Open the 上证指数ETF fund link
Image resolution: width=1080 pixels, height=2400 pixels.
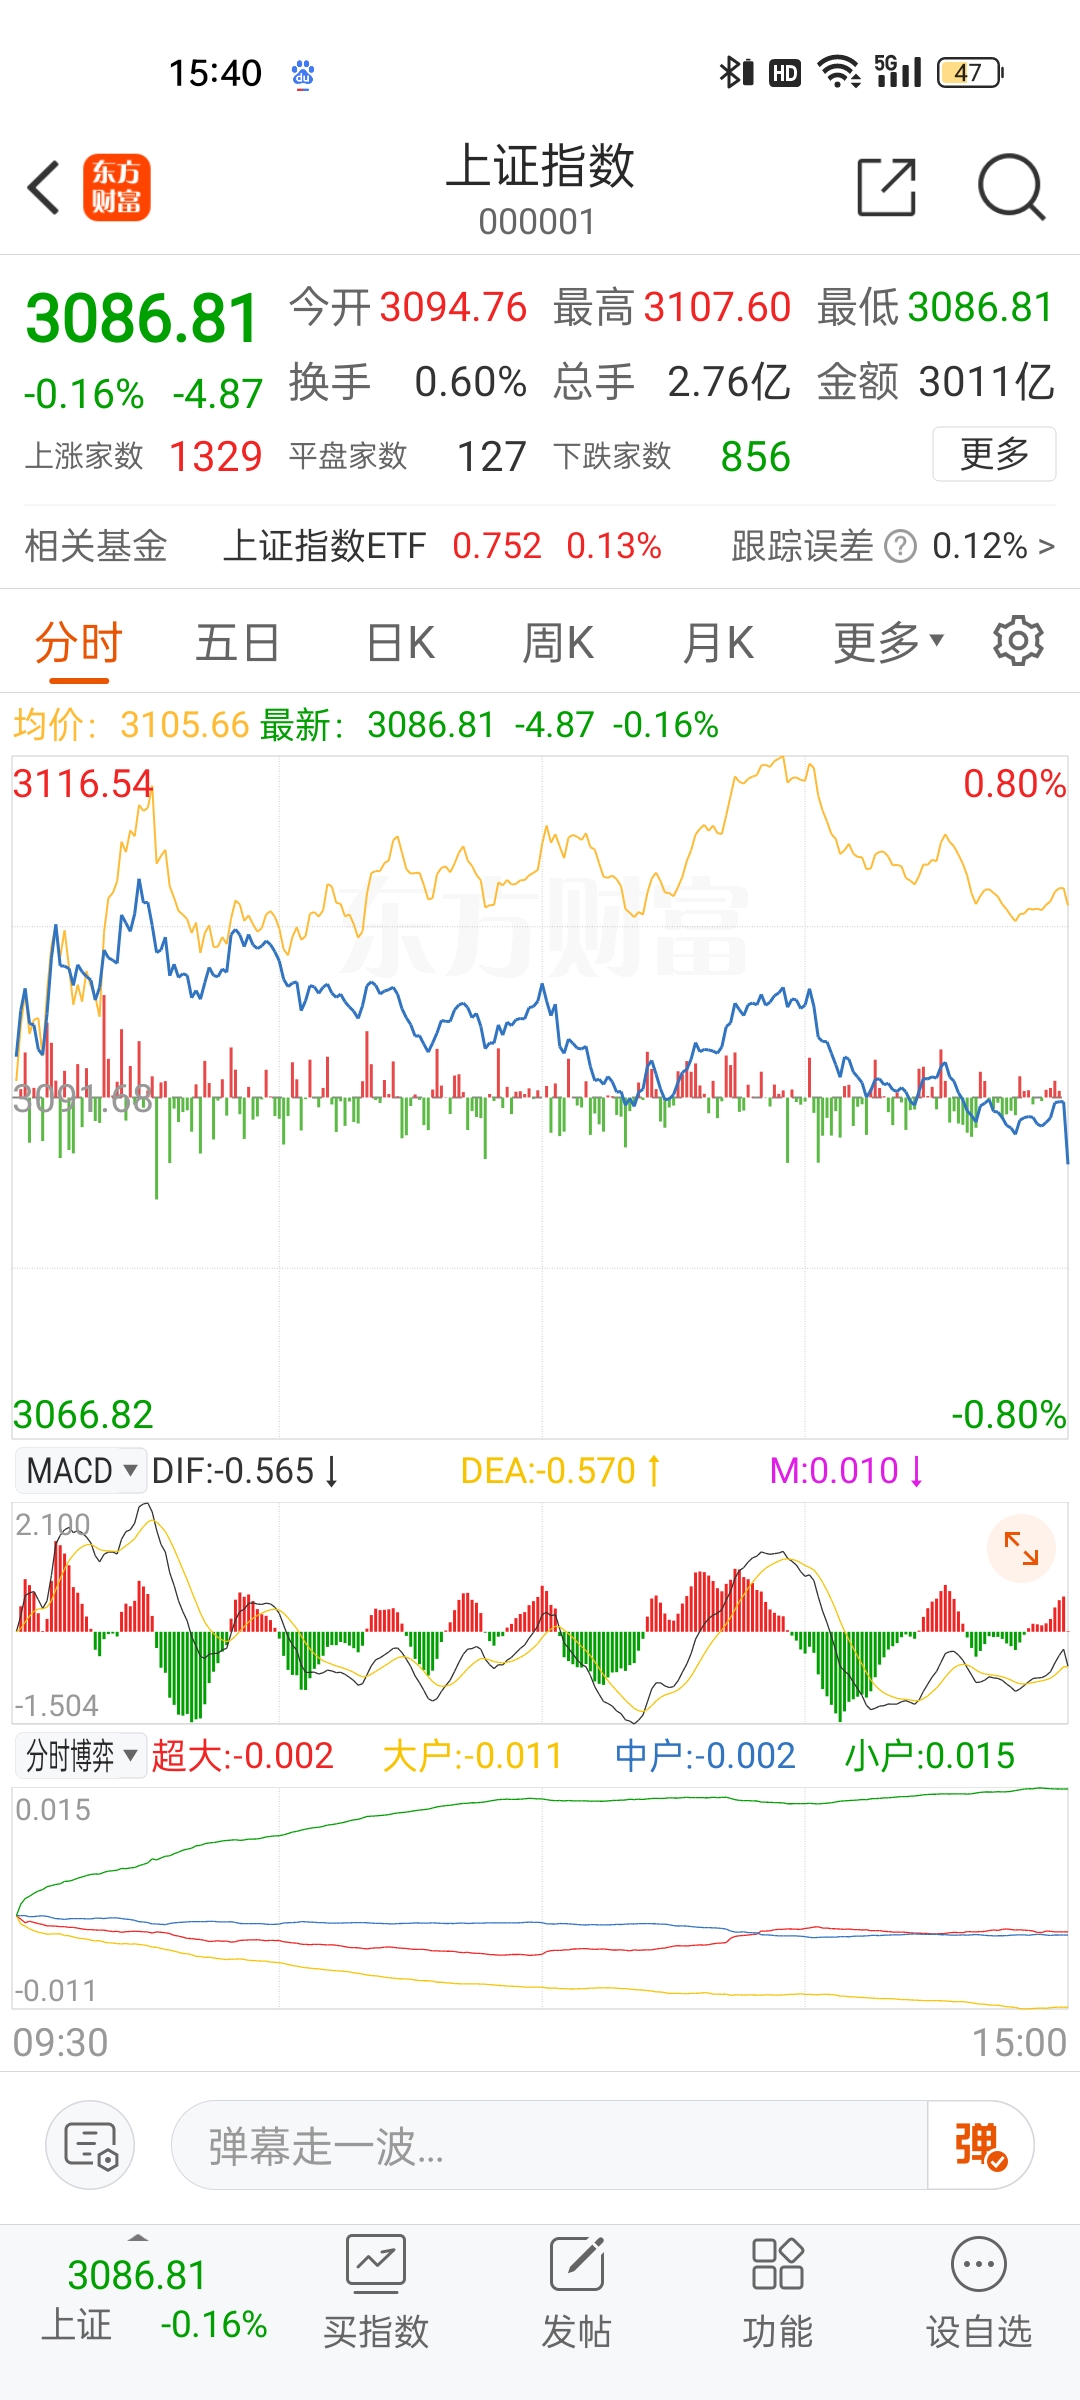point(324,546)
